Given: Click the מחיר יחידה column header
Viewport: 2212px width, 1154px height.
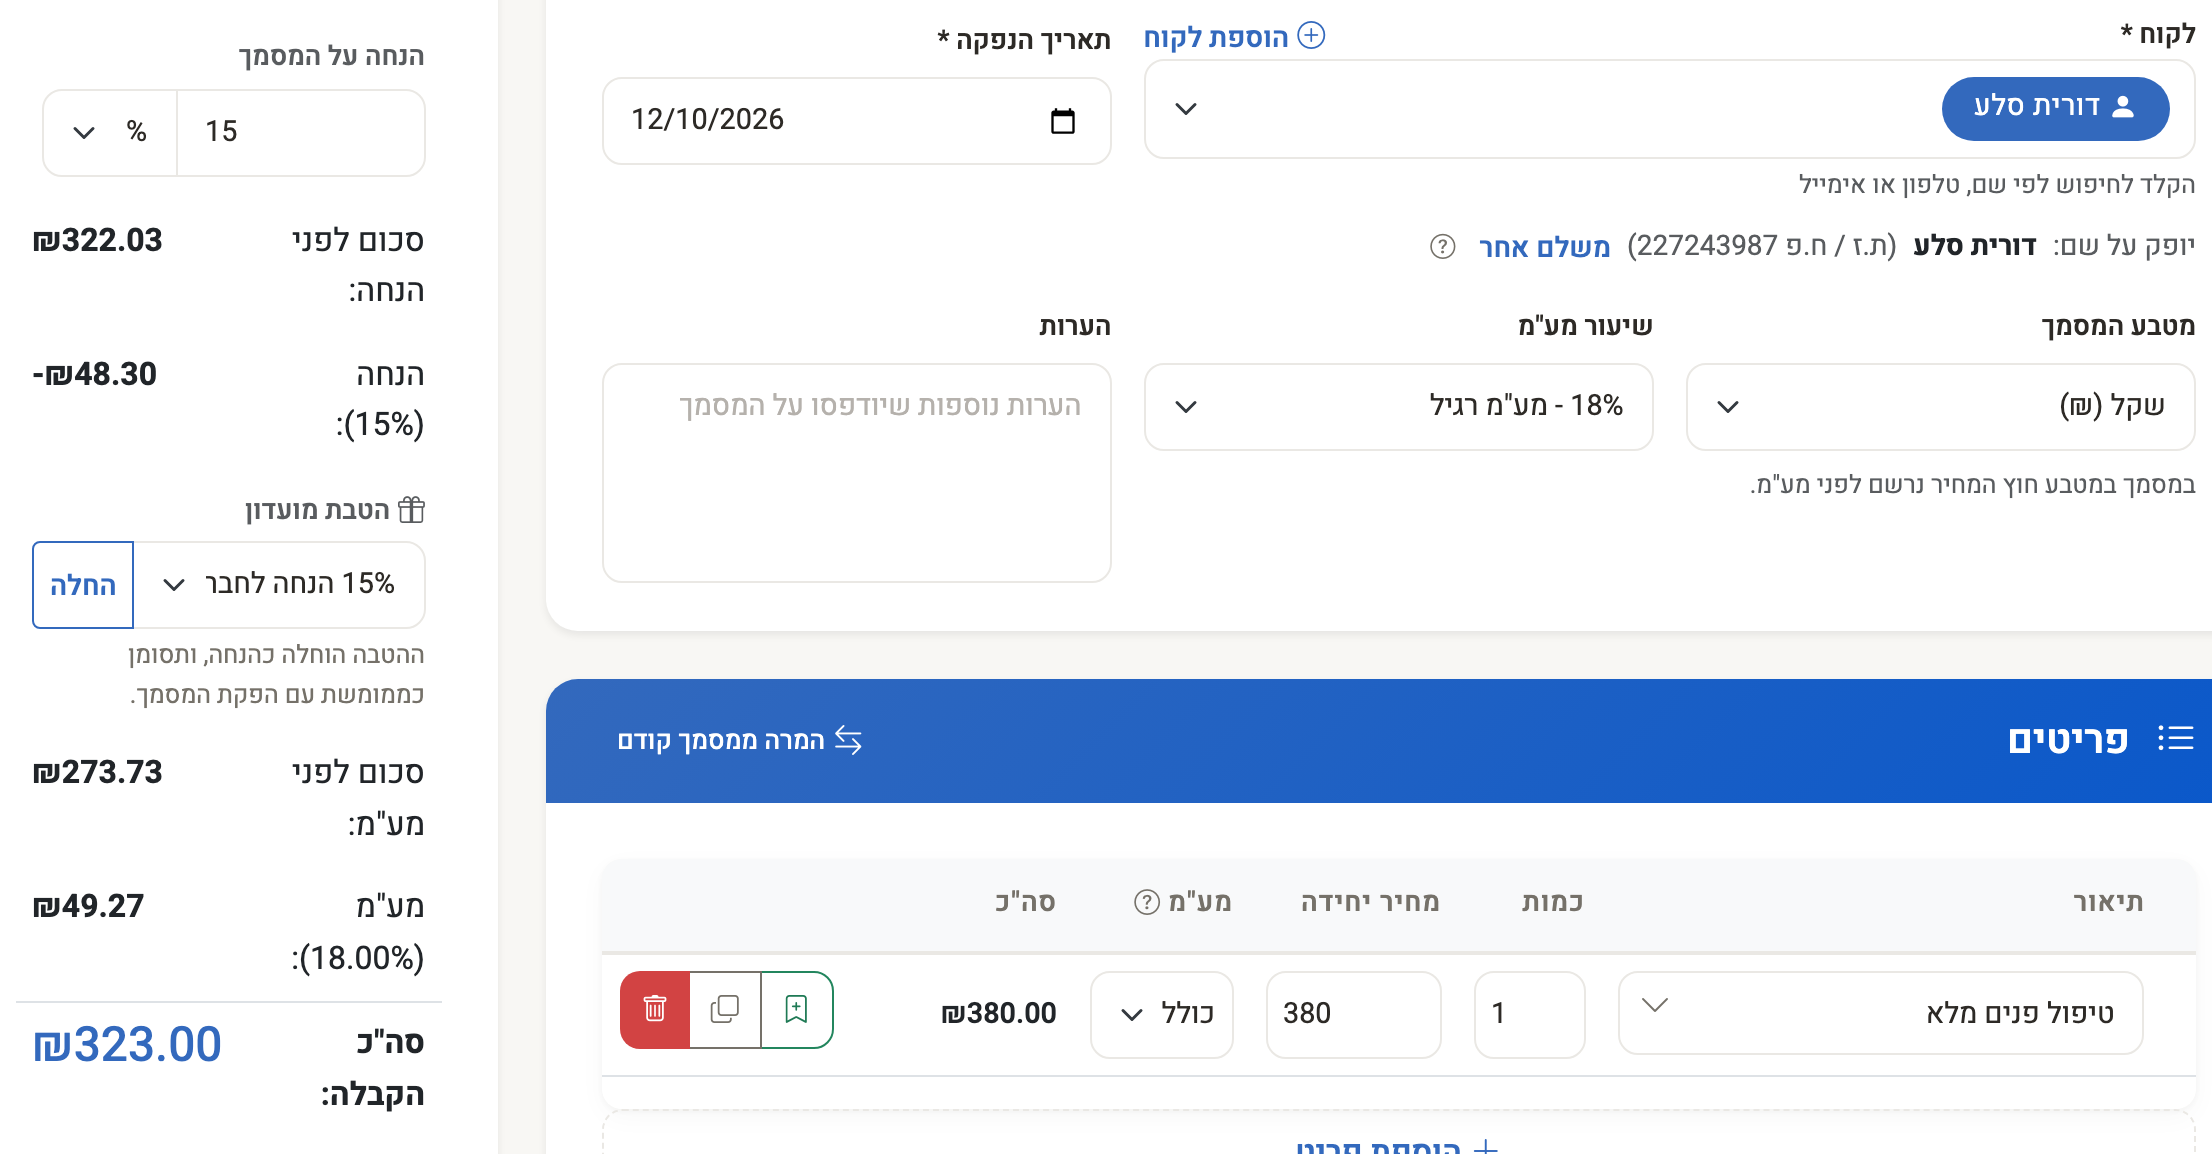Looking at the screenshot, I should click(x=1370, y=902).
